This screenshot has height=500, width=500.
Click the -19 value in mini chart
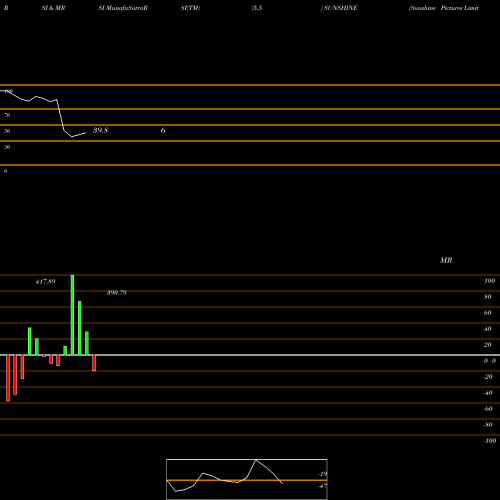click(322, 474)
